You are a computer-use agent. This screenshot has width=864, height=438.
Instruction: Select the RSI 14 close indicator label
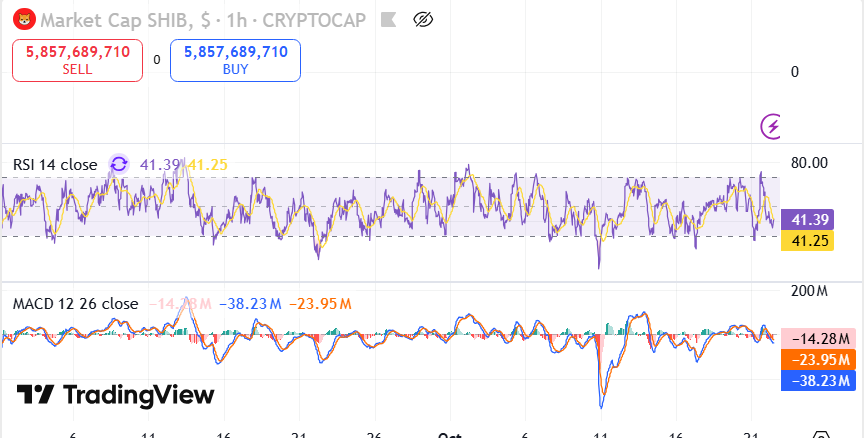(x=55, y=164)
